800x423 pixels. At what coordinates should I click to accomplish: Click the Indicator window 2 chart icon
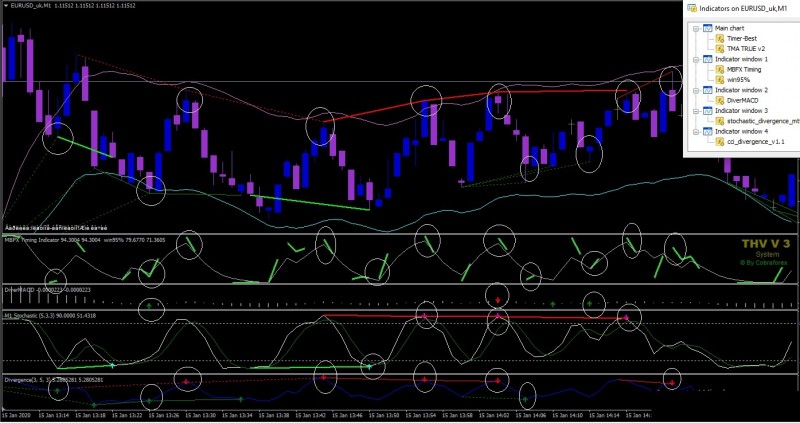tap(707, 90)
